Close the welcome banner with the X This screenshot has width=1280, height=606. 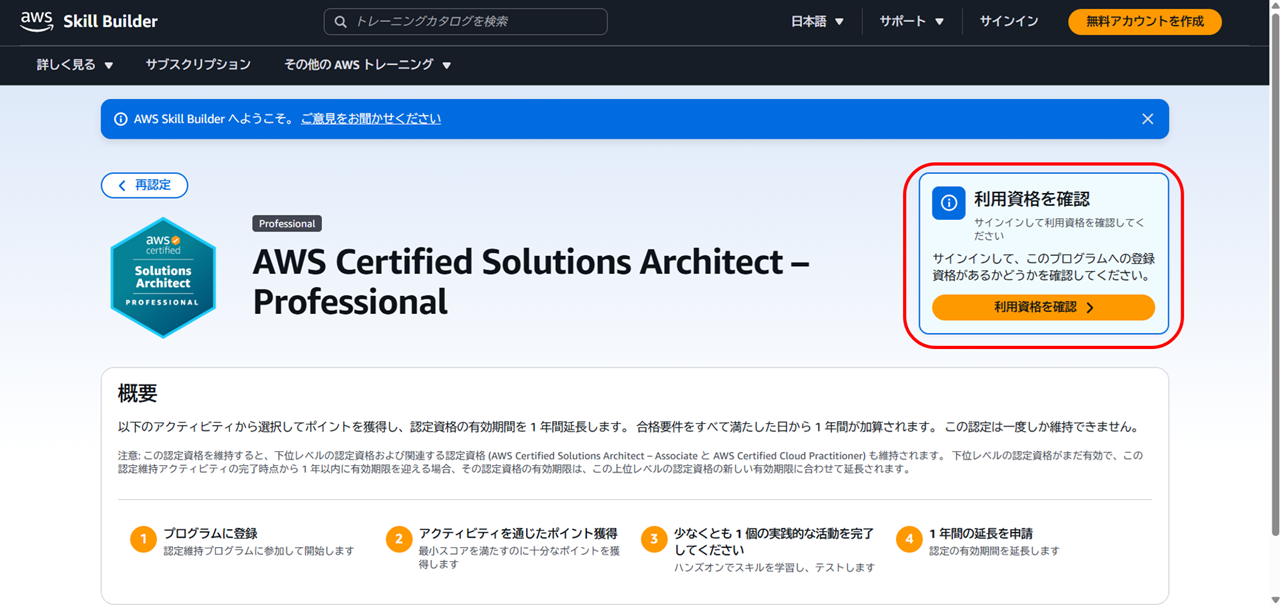(x=1148, y=119)
